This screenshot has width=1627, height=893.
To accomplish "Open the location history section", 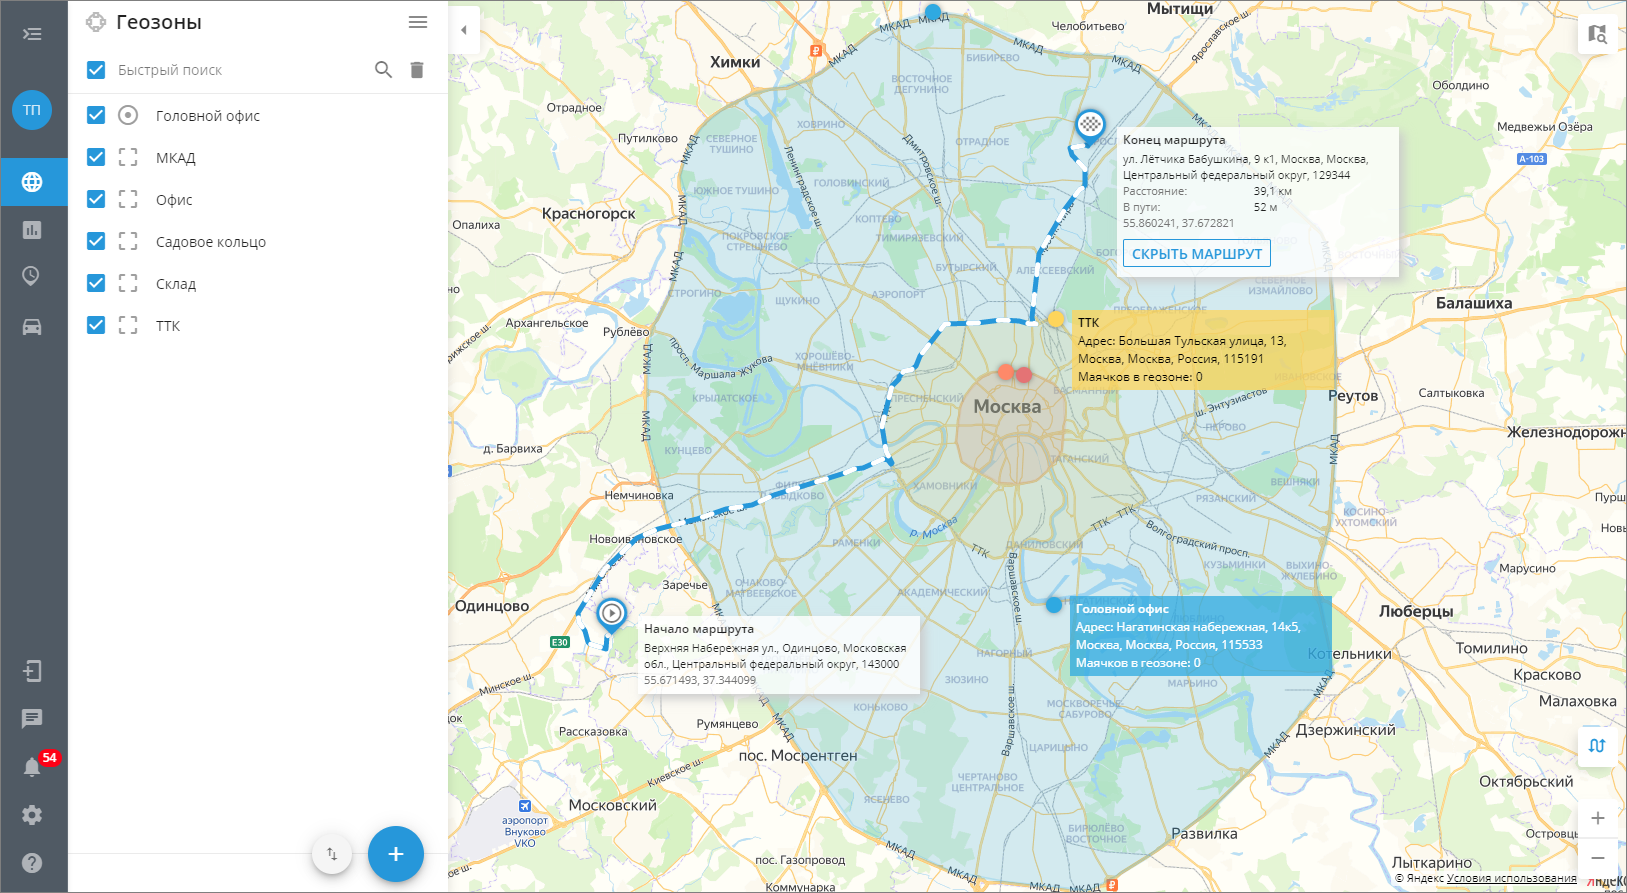I will (32, 276).
